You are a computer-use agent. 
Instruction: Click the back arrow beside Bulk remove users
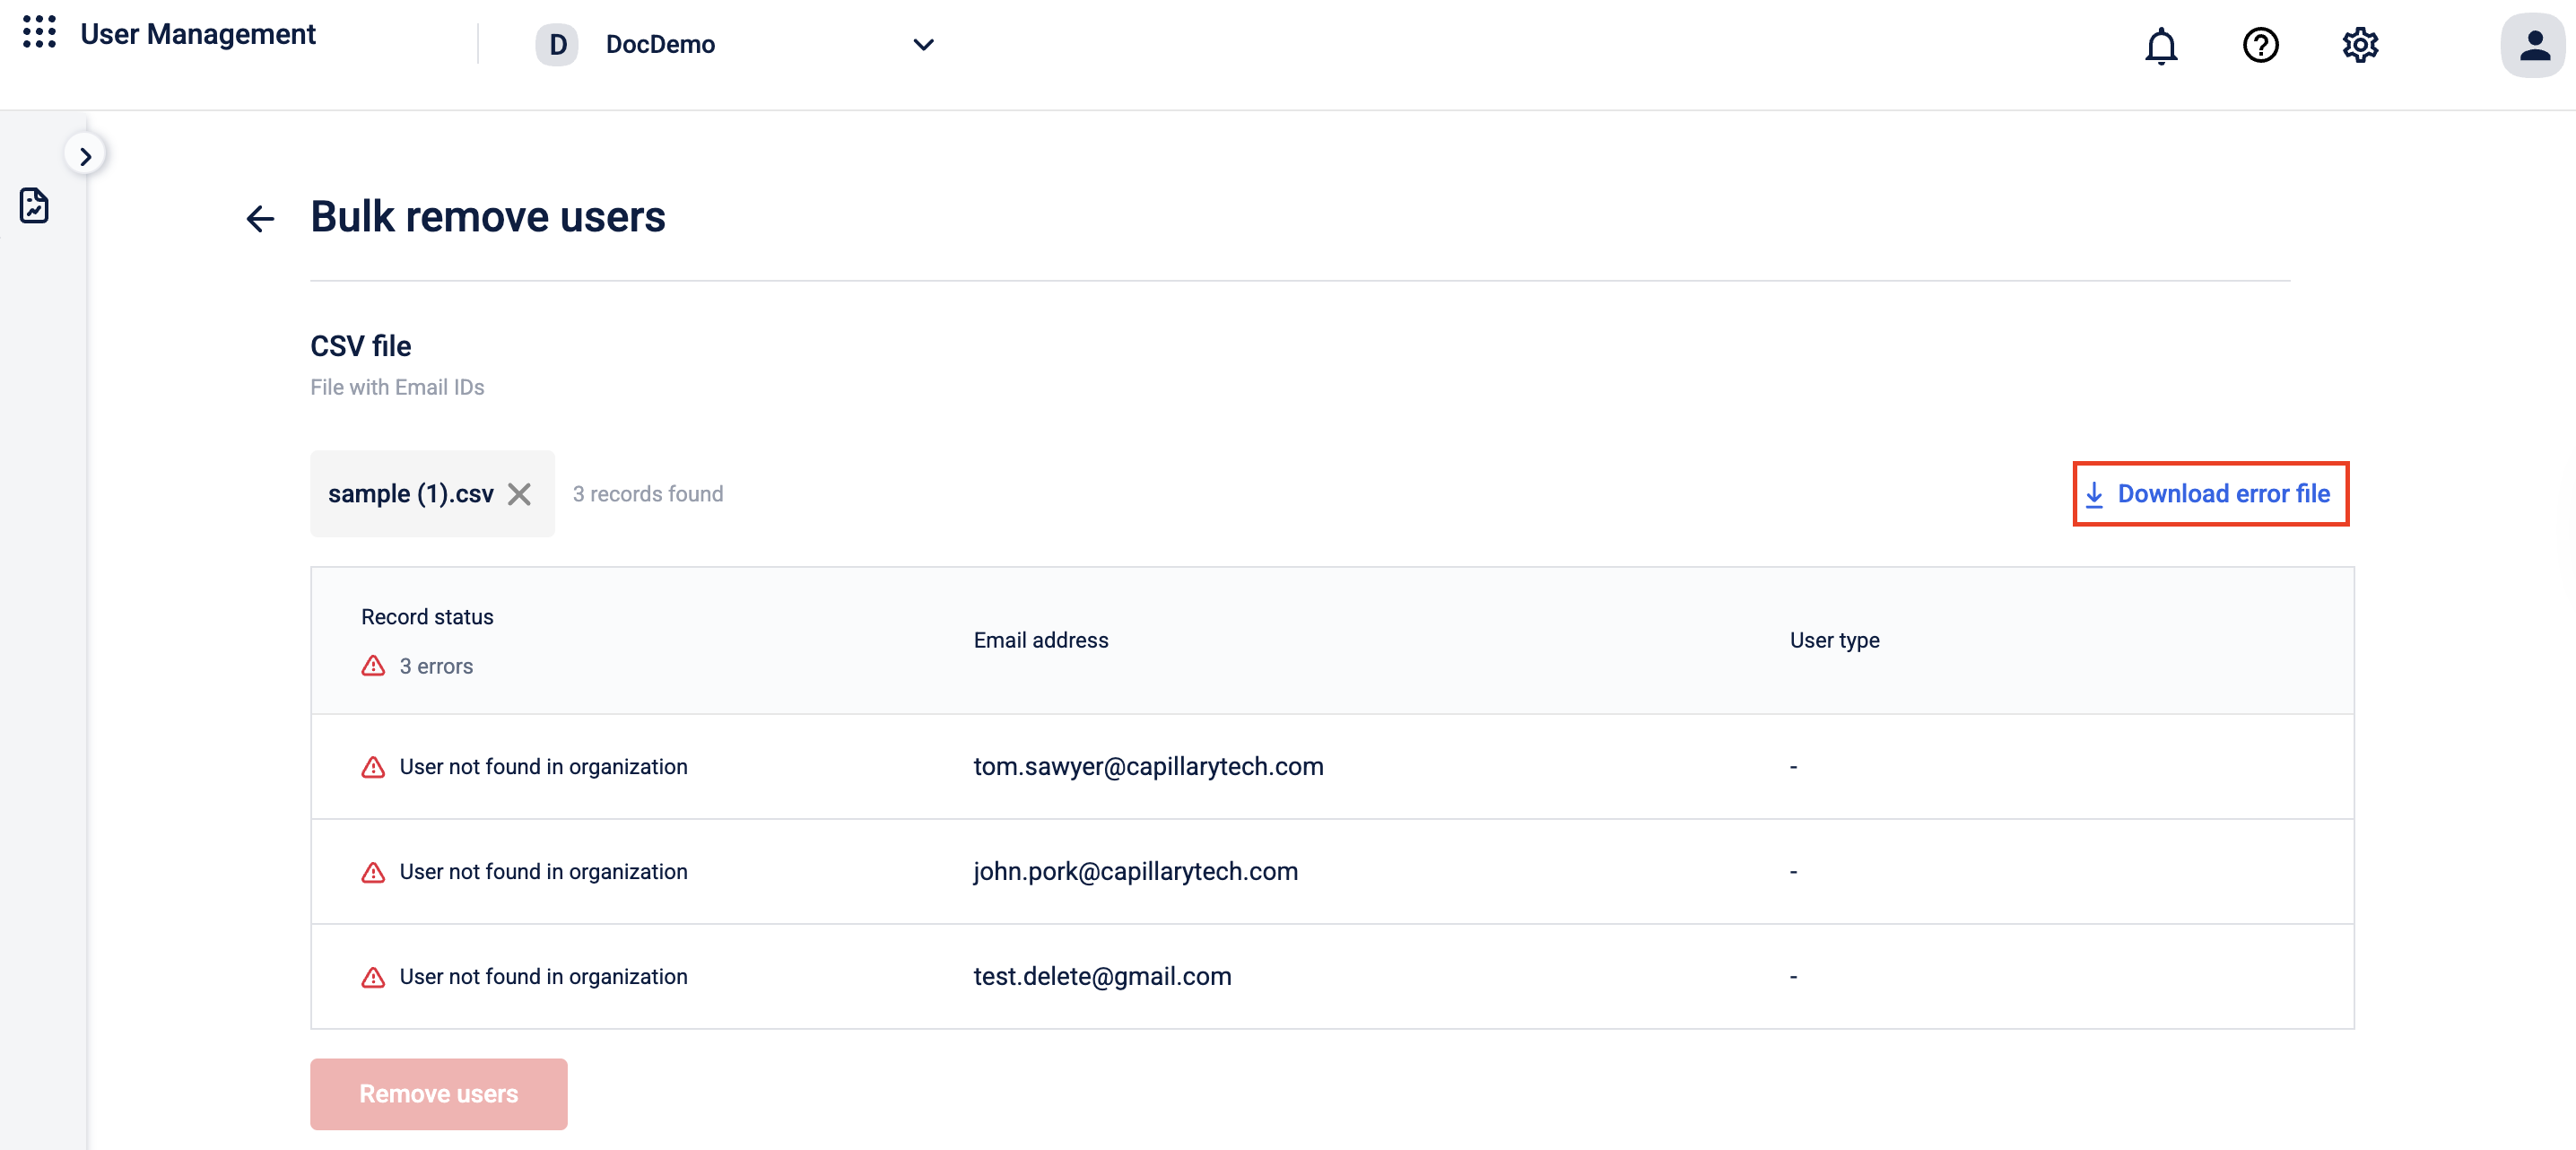(260, 218)
